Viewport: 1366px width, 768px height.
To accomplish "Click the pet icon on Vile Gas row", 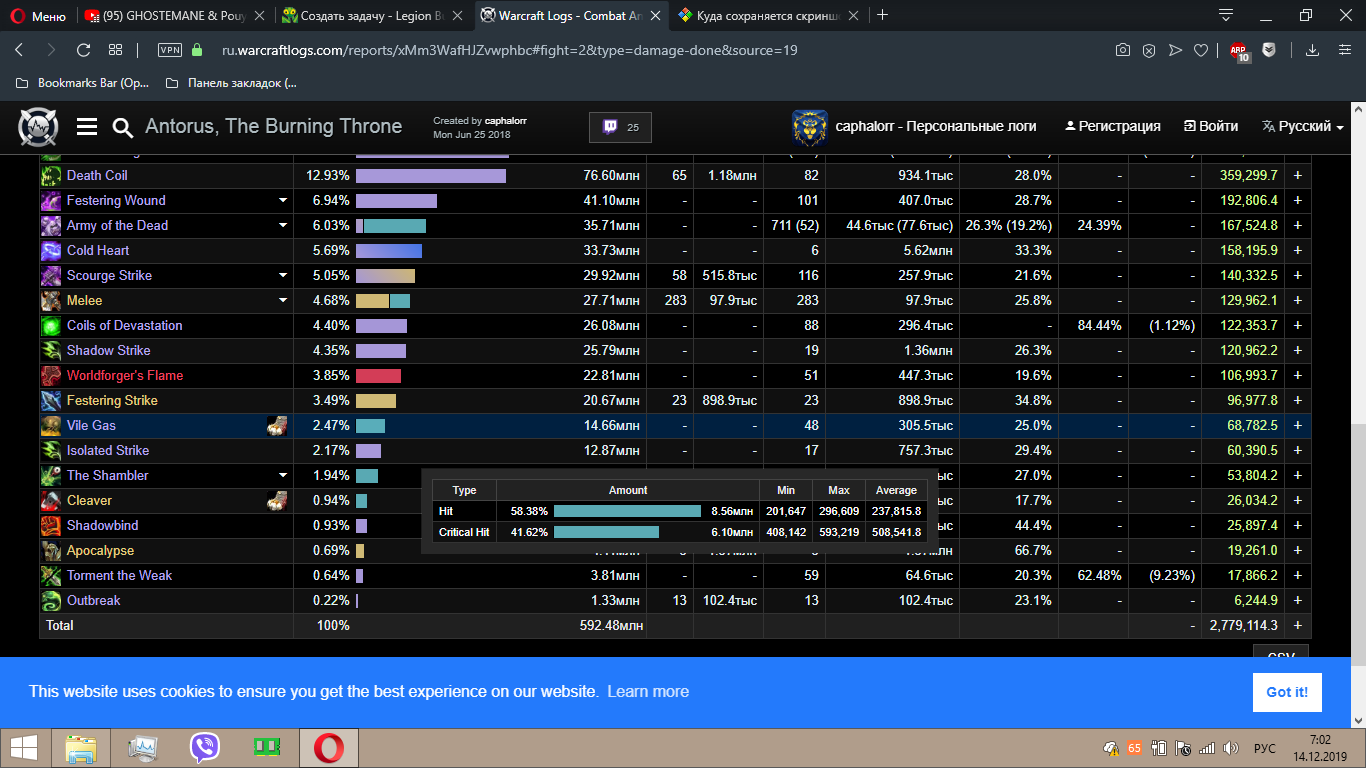I will tap(277, 426).
